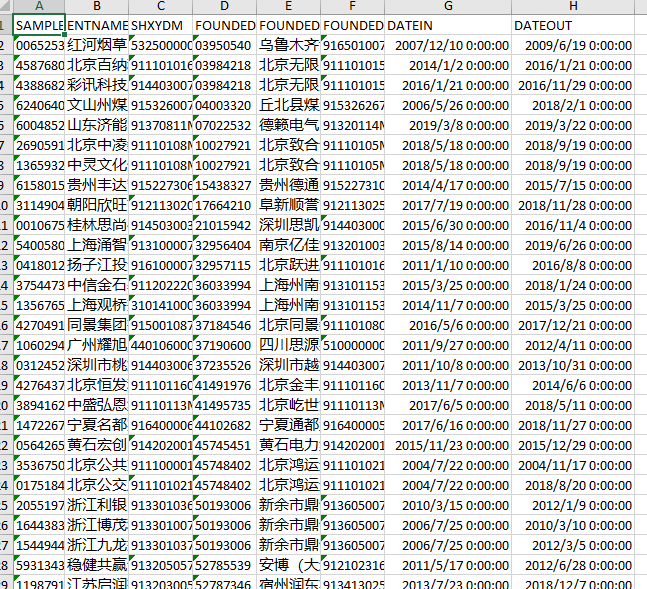647x589 pixels.
Task: Click the SHXYDM header cell
Action: (x=161, y=25)
